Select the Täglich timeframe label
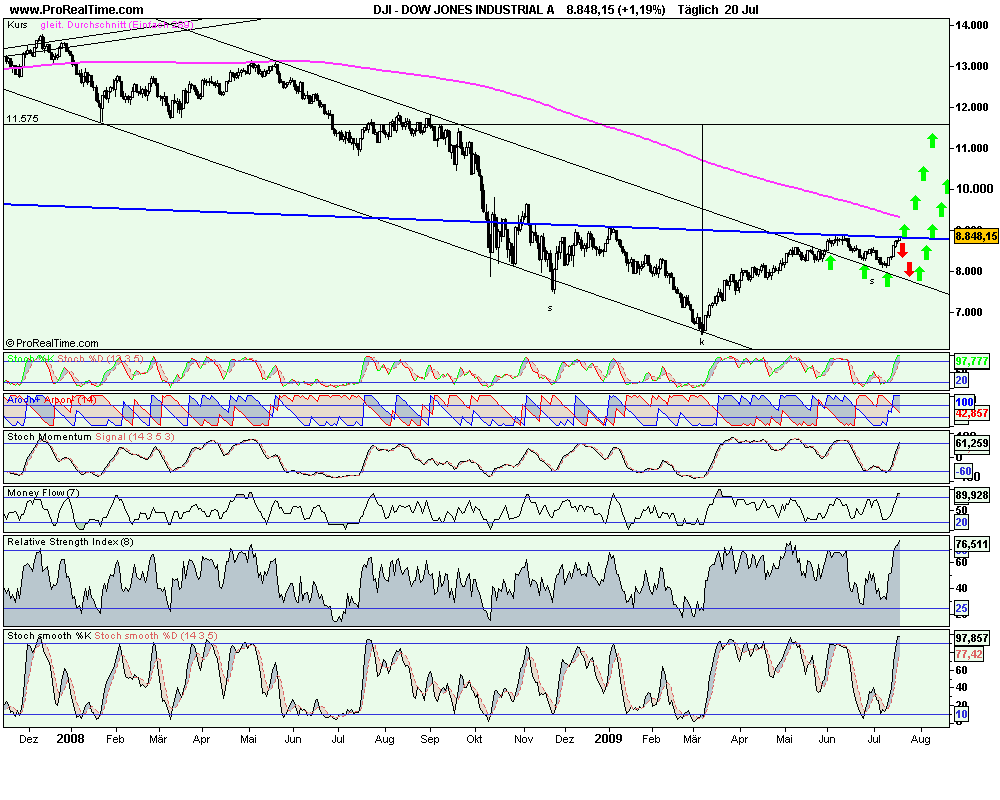 pyautogui.click(x=698, y=10)
